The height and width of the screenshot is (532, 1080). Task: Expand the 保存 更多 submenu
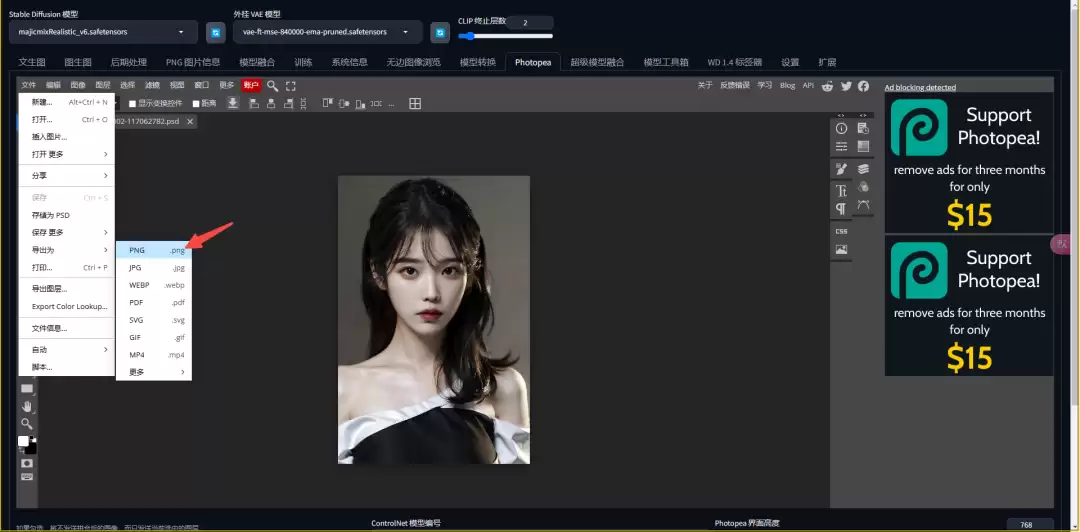pyautogui.click(x=67, y=232)
